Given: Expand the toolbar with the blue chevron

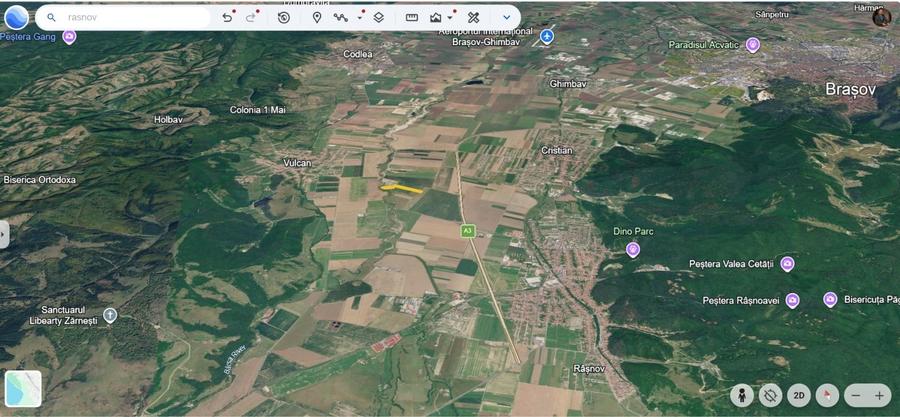Looking at the screenshot, I should tap(506, 18).
